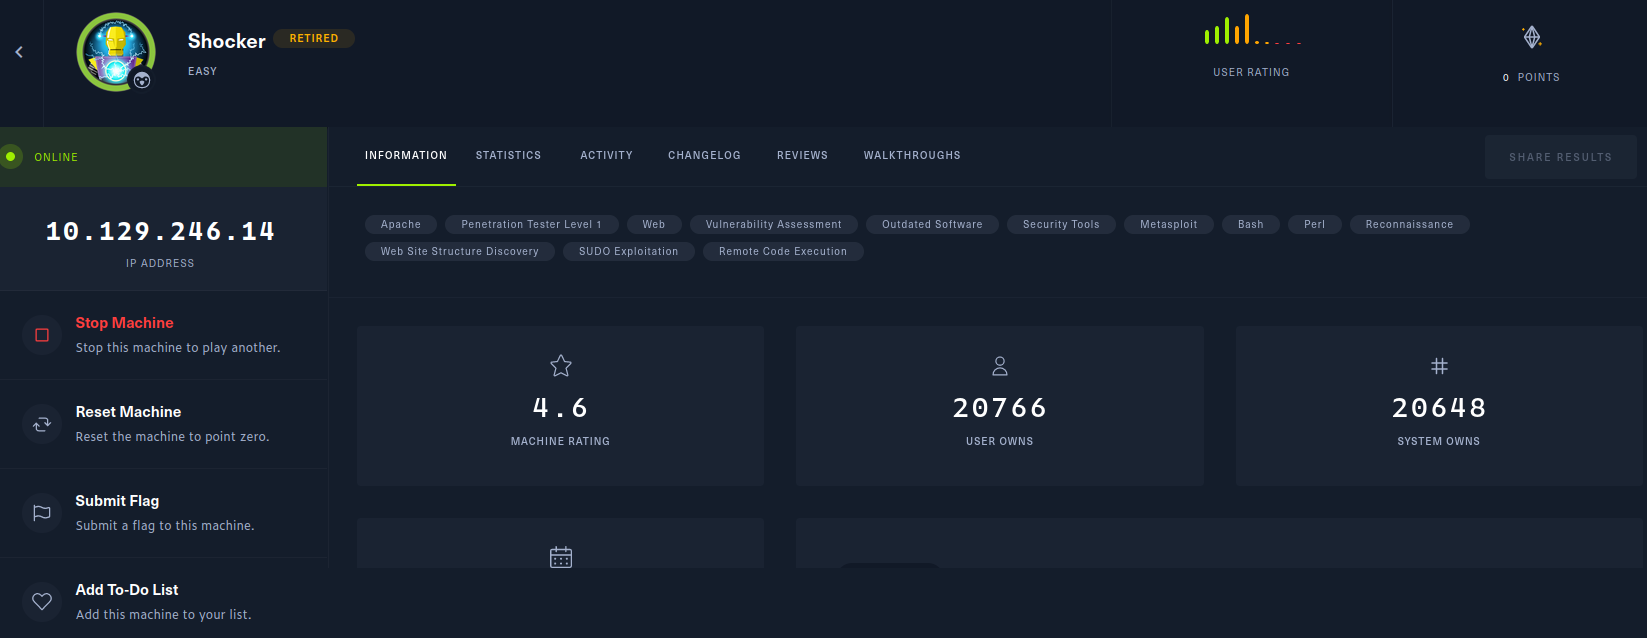This screenshot has height=638, width=1647.
Task: Click the IP address 10.129.246.14
Action: (160, 232)
